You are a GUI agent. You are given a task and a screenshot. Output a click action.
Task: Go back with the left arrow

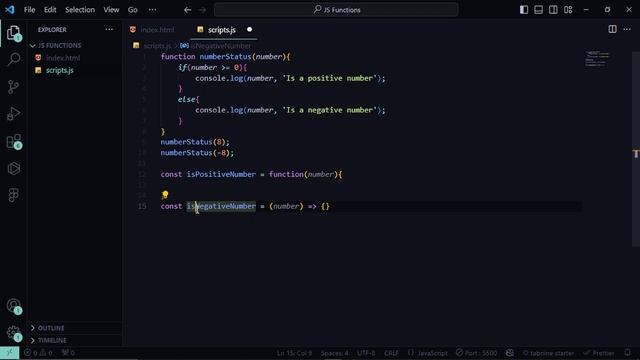tap(187, 10)
